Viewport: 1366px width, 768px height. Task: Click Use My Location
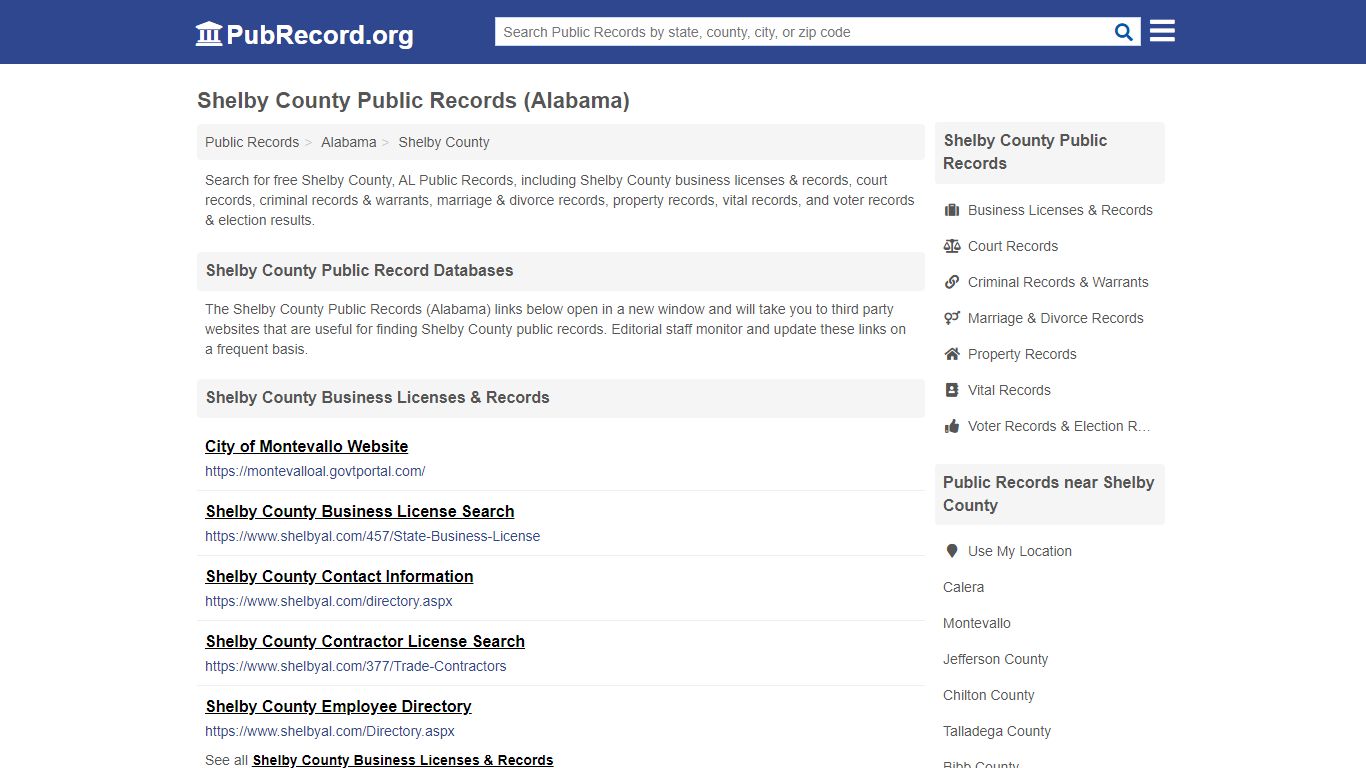pyautogui.click(x=1020, y=551)
